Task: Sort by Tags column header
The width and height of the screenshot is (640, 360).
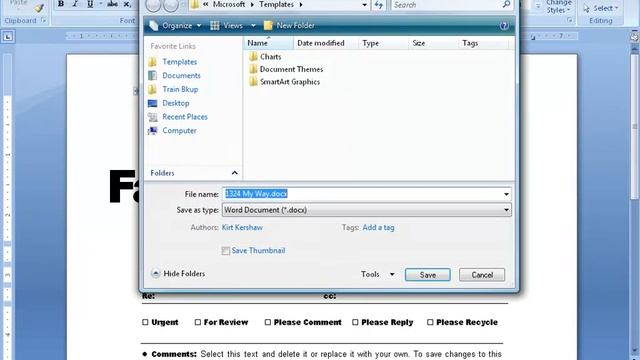Action: 484,43
